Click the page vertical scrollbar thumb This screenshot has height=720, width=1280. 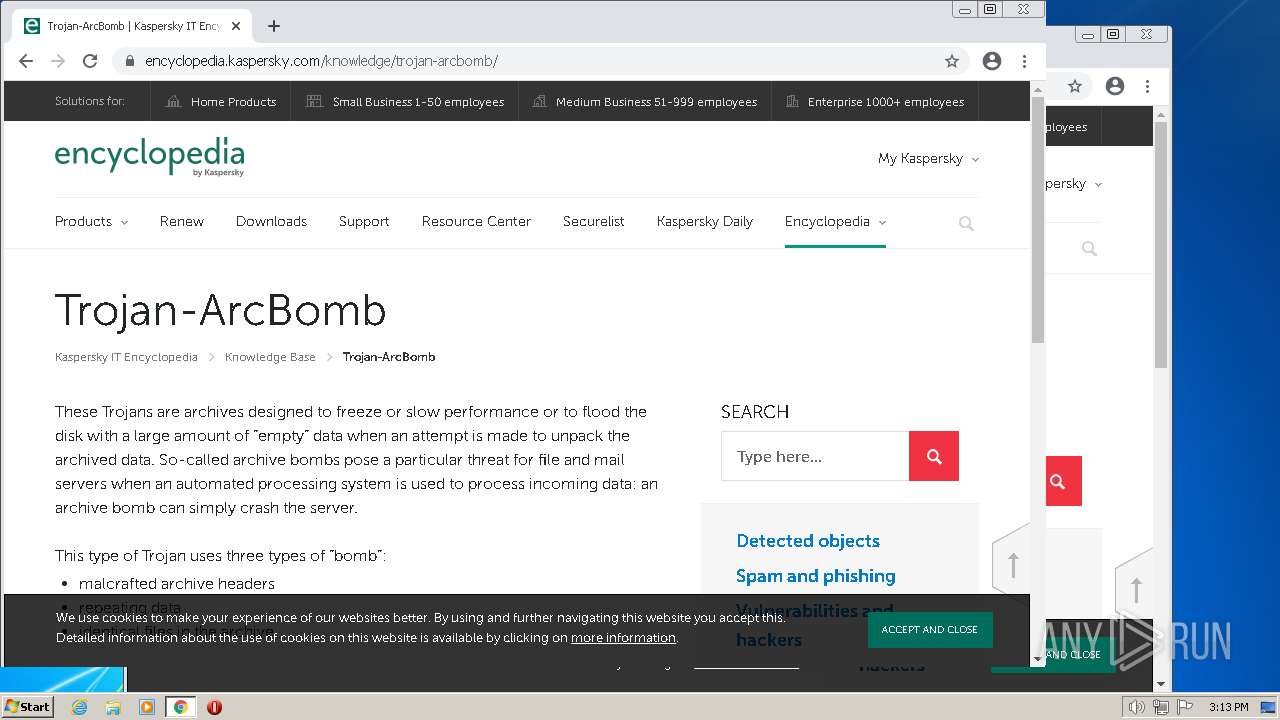click(1037, 220)
